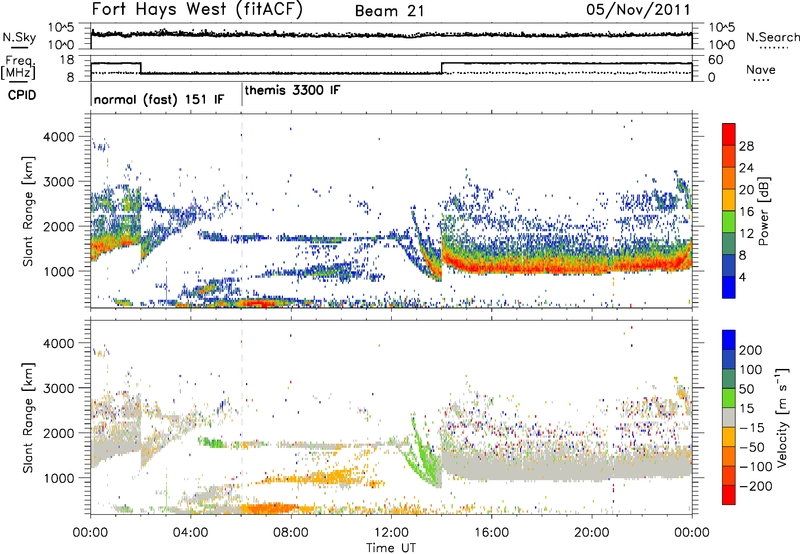Click the 'Power [dB]' color bar label
This screenshot has height=554, width=800.
click(x=763, y=211)
